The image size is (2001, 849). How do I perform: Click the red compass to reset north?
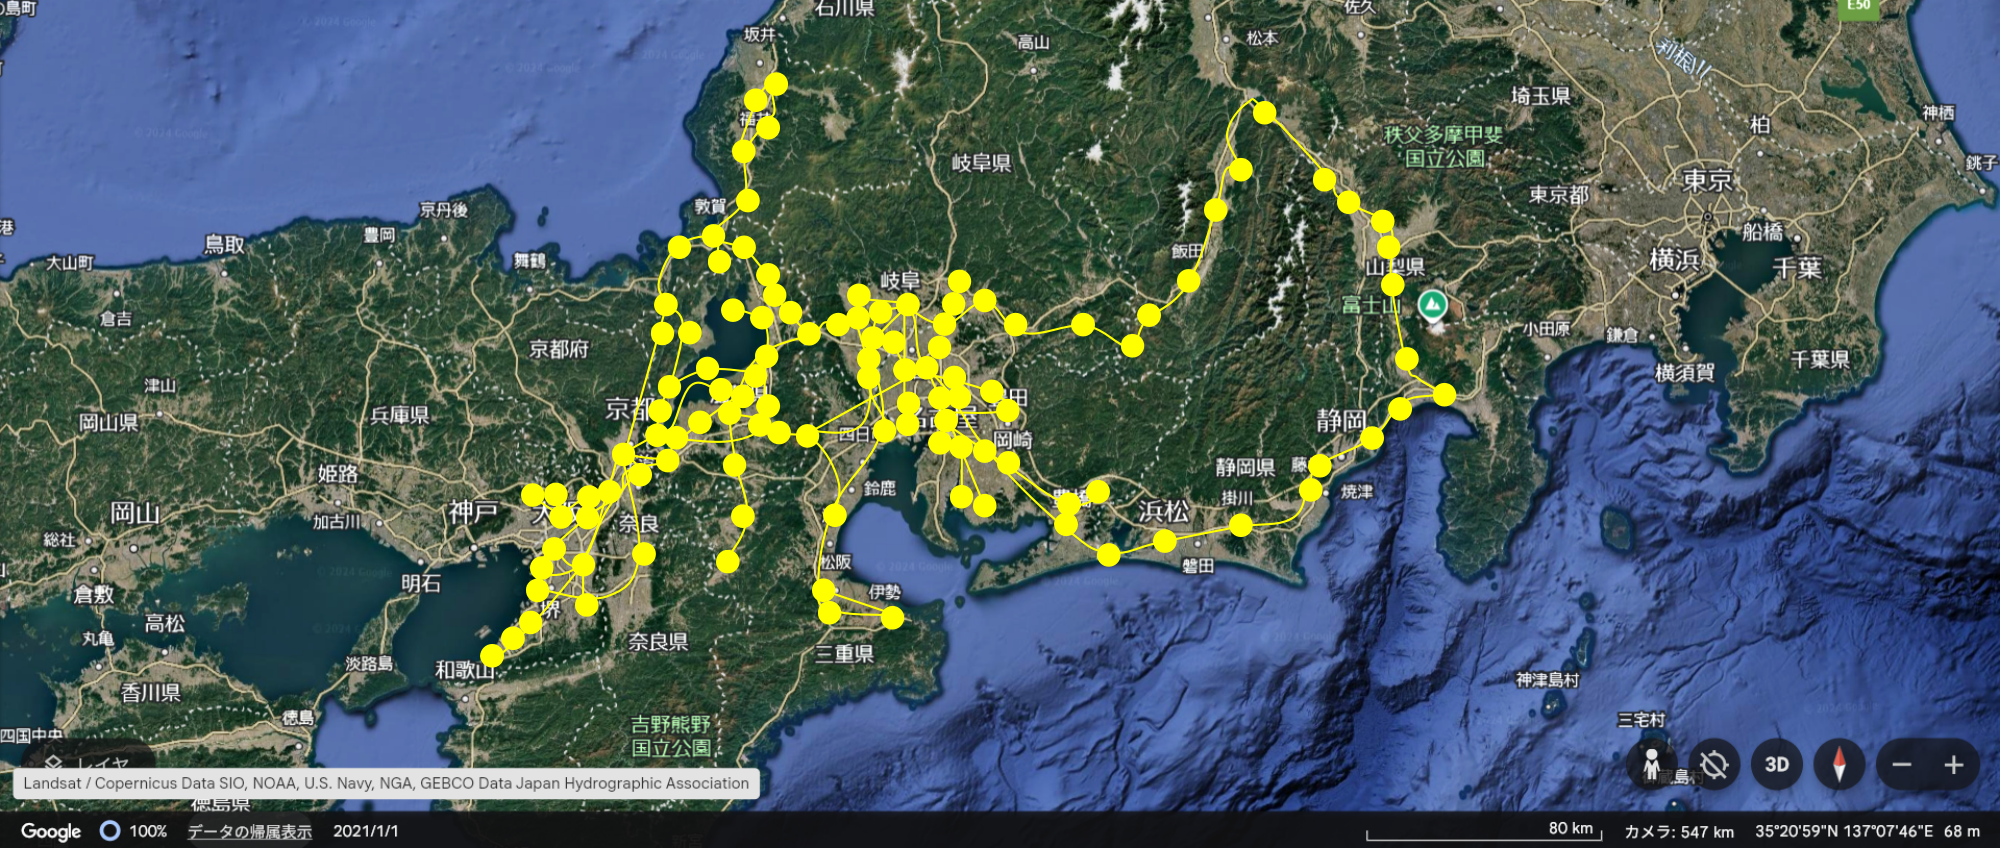(x=1838, y=765)
